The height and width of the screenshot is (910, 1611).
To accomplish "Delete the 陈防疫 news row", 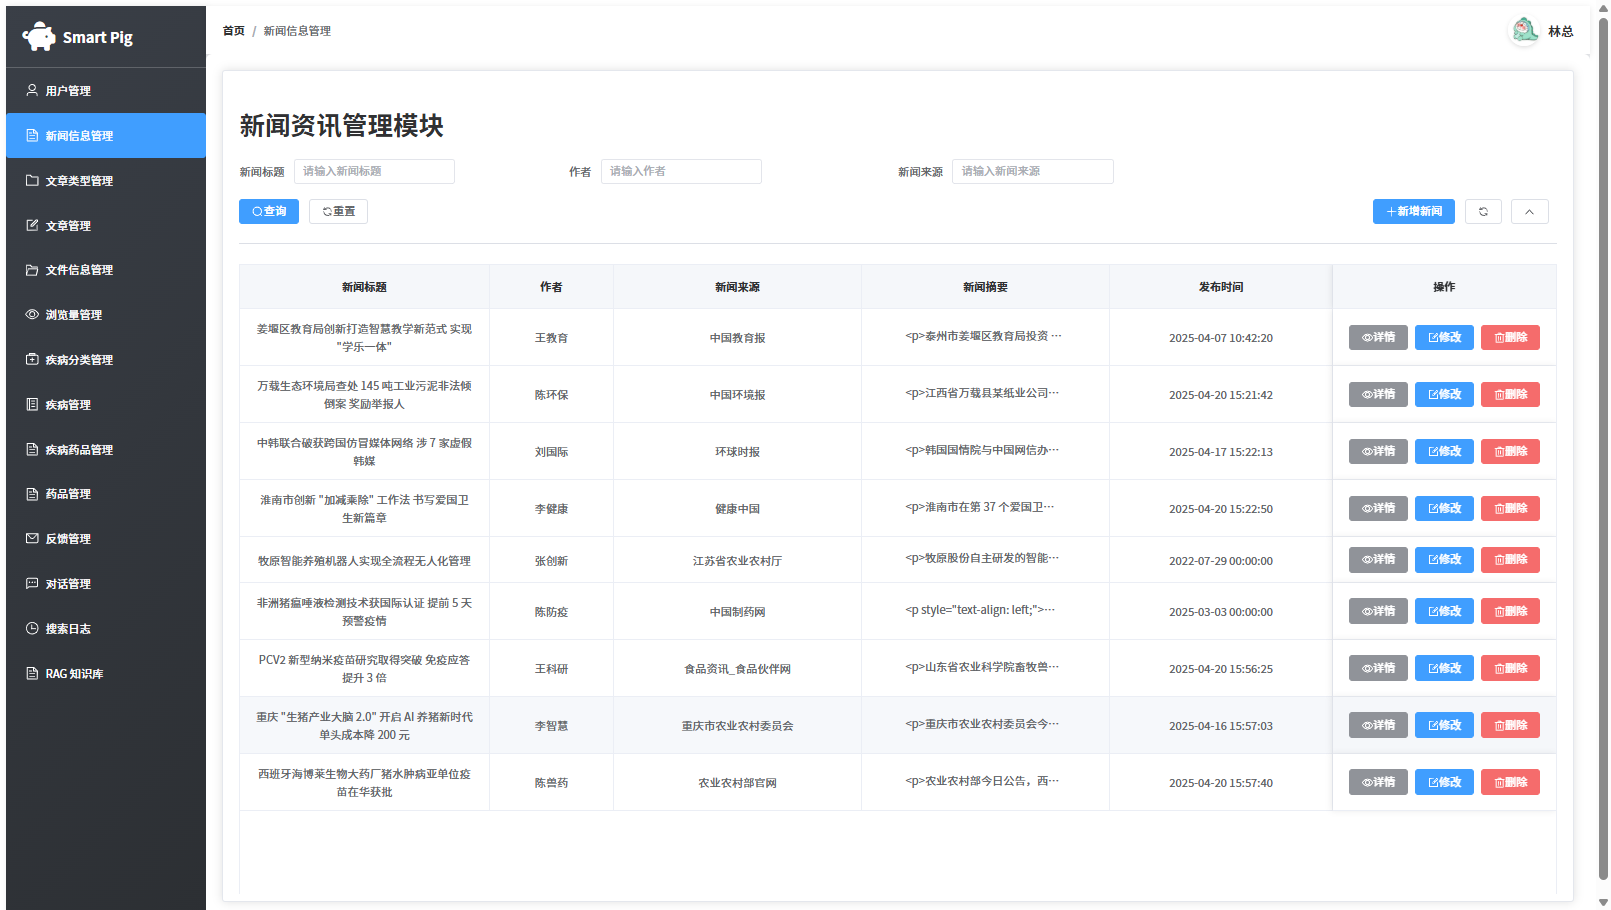I will pos(1510,611).
